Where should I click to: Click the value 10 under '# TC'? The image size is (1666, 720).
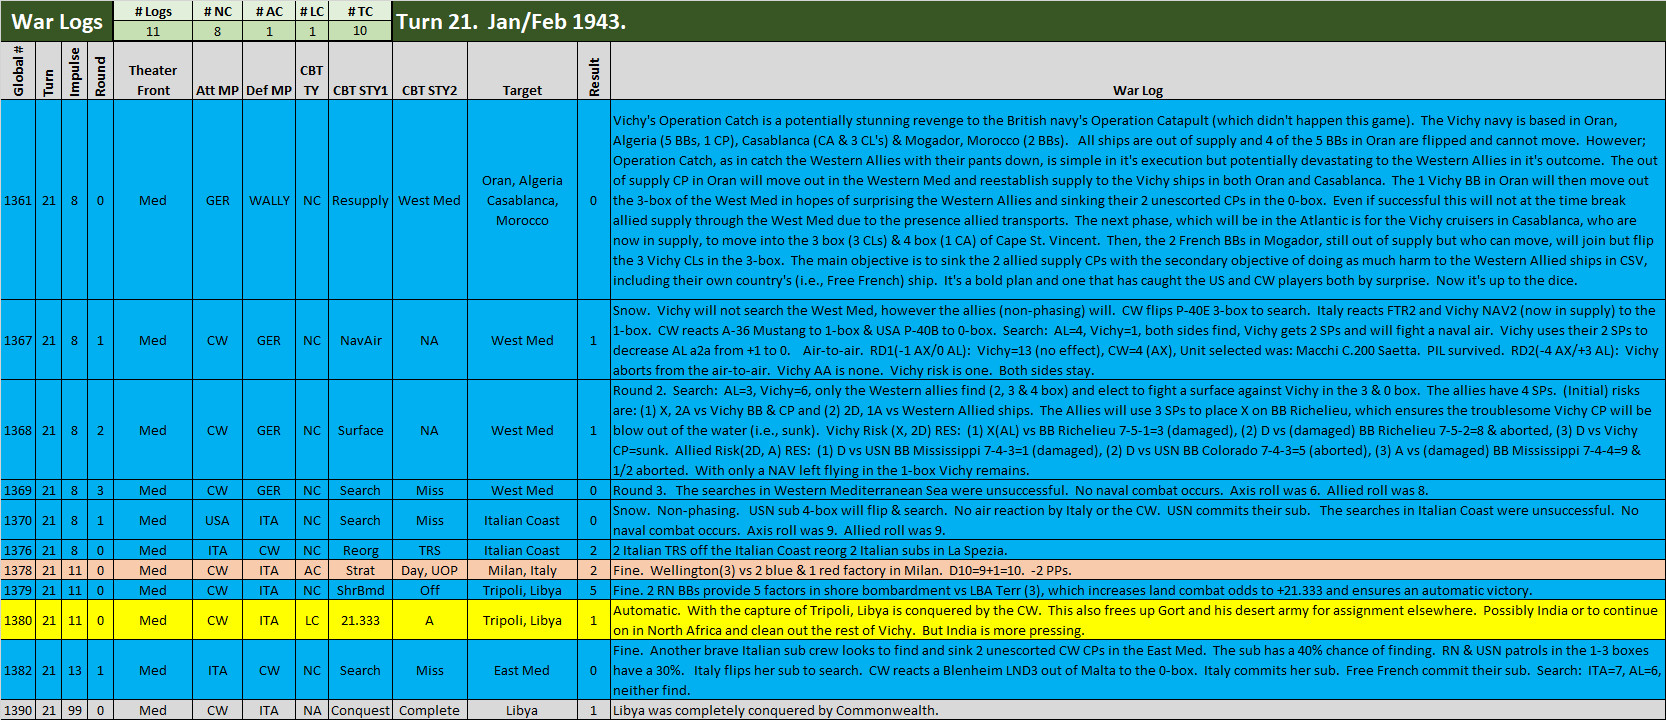pos(360,31)
